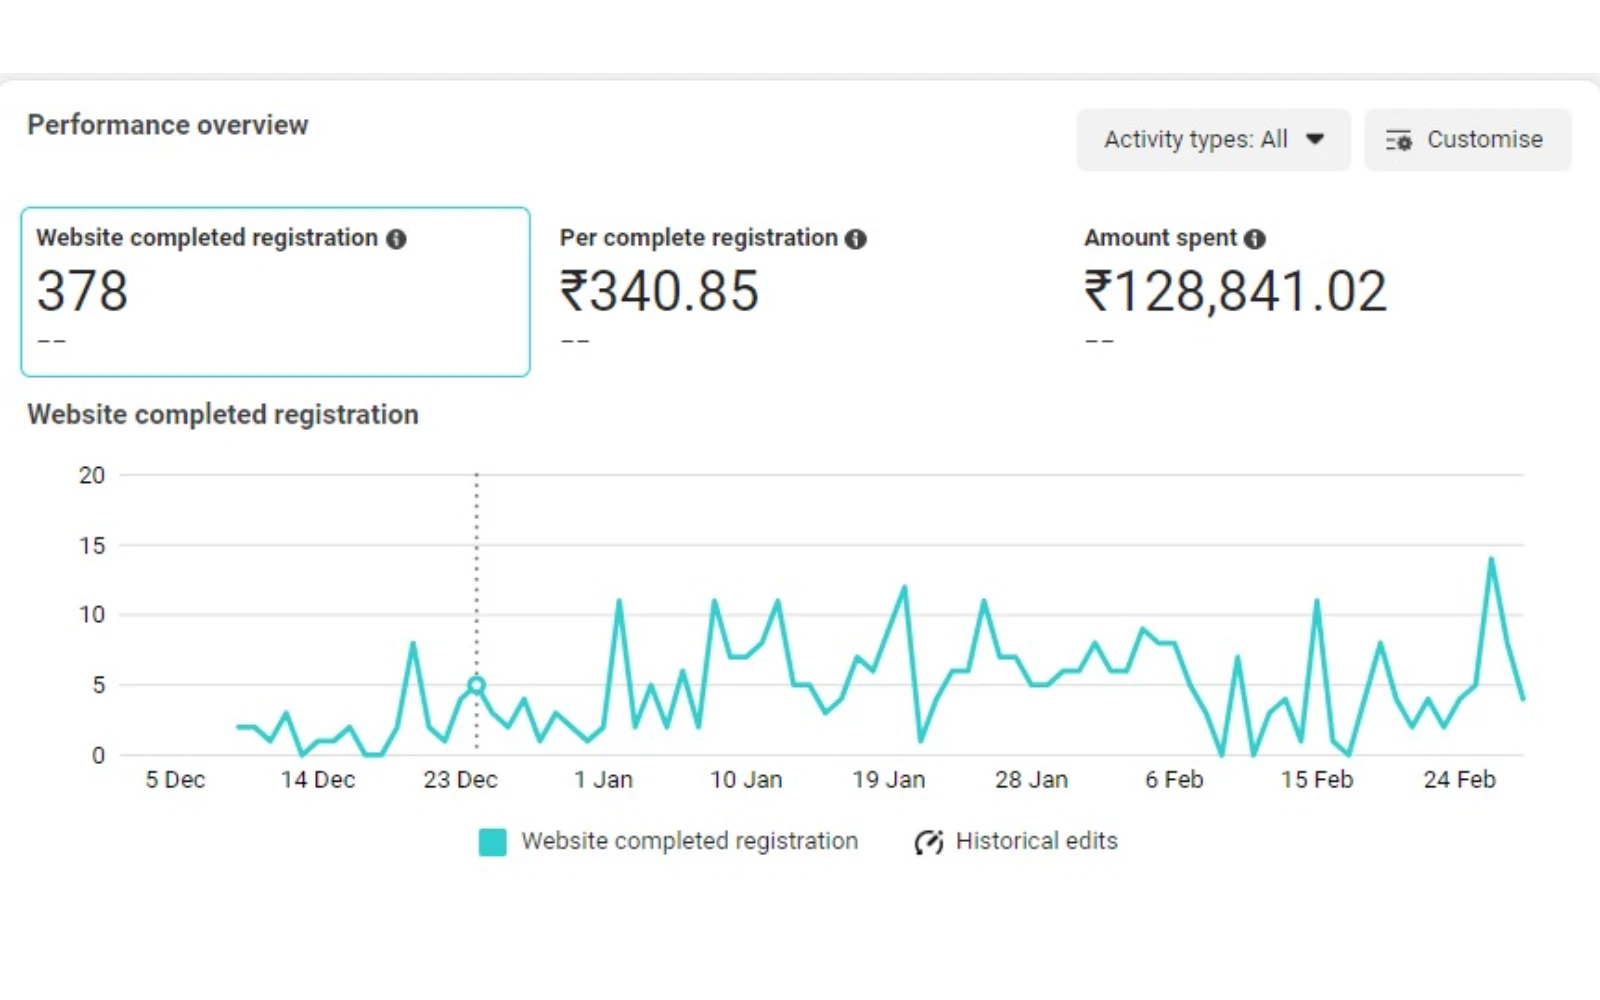Select the Website completed registration metric card
Viewport: 1600px width, 1000px height.
275,292
